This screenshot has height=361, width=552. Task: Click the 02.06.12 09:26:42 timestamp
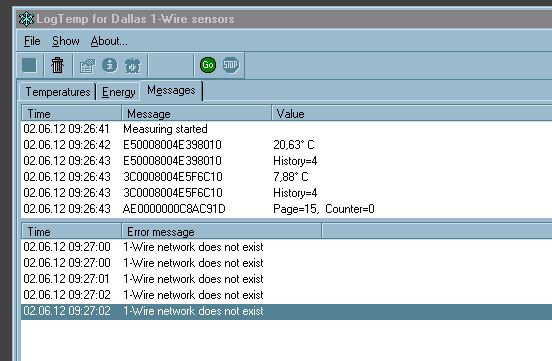67,145
